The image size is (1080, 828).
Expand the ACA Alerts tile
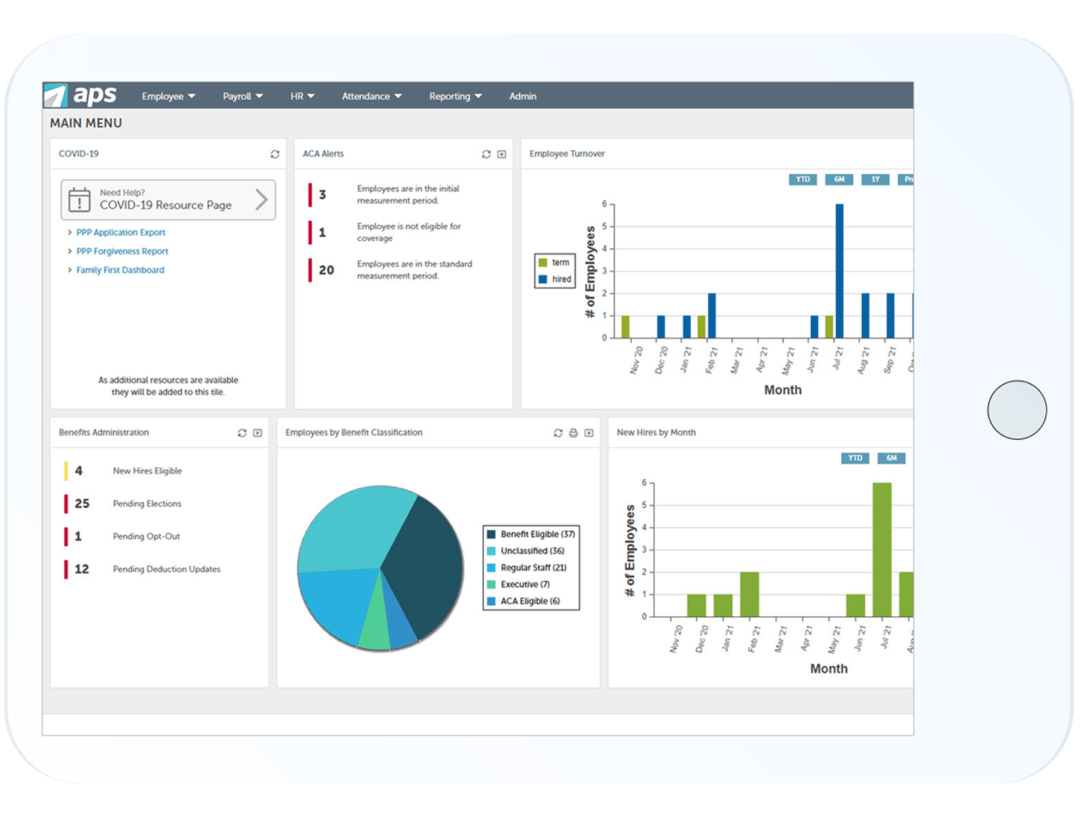(x=501, y=154)
